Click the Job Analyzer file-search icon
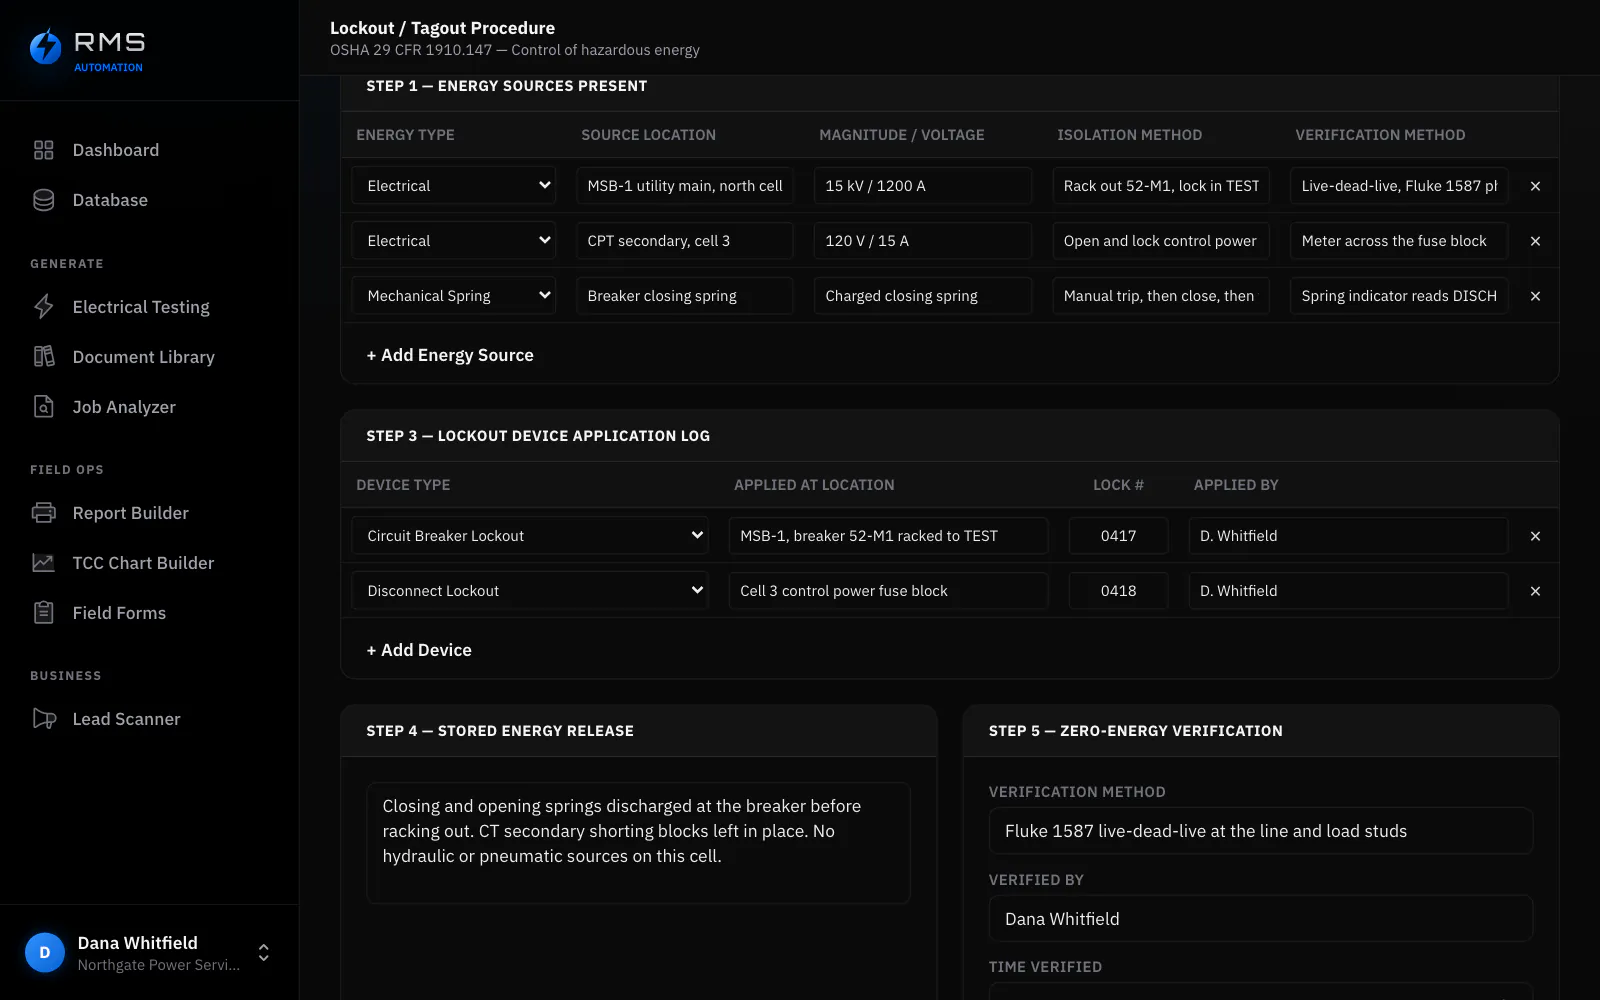1600x1000 pixels. click(x=43, y=407)
